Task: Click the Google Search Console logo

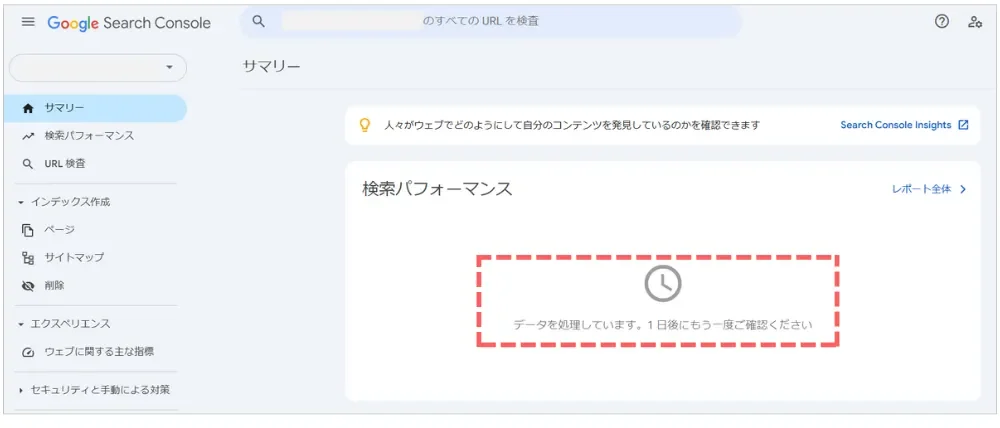Action: click(129, 23)
